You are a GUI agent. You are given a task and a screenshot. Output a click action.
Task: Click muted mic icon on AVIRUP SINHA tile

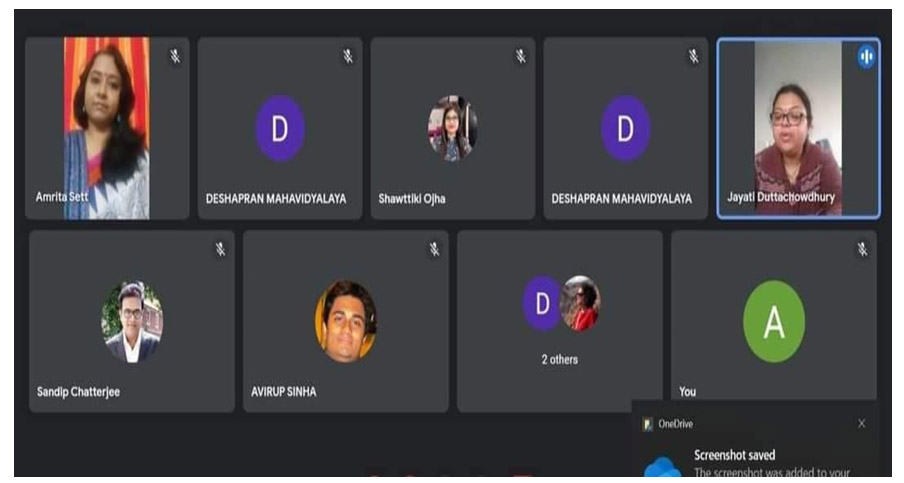(434, 249)
